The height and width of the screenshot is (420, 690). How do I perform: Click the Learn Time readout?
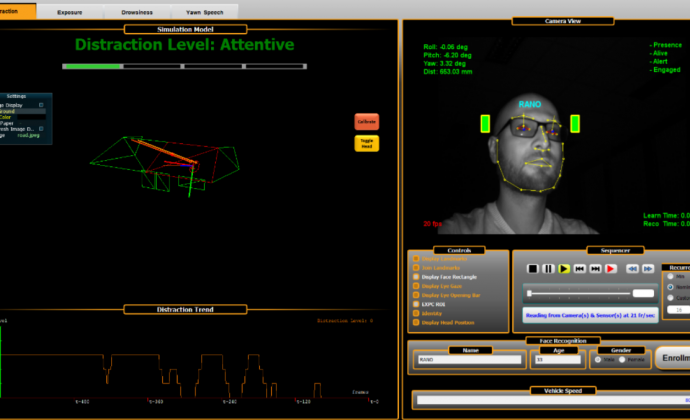click(x=666, y=215)
